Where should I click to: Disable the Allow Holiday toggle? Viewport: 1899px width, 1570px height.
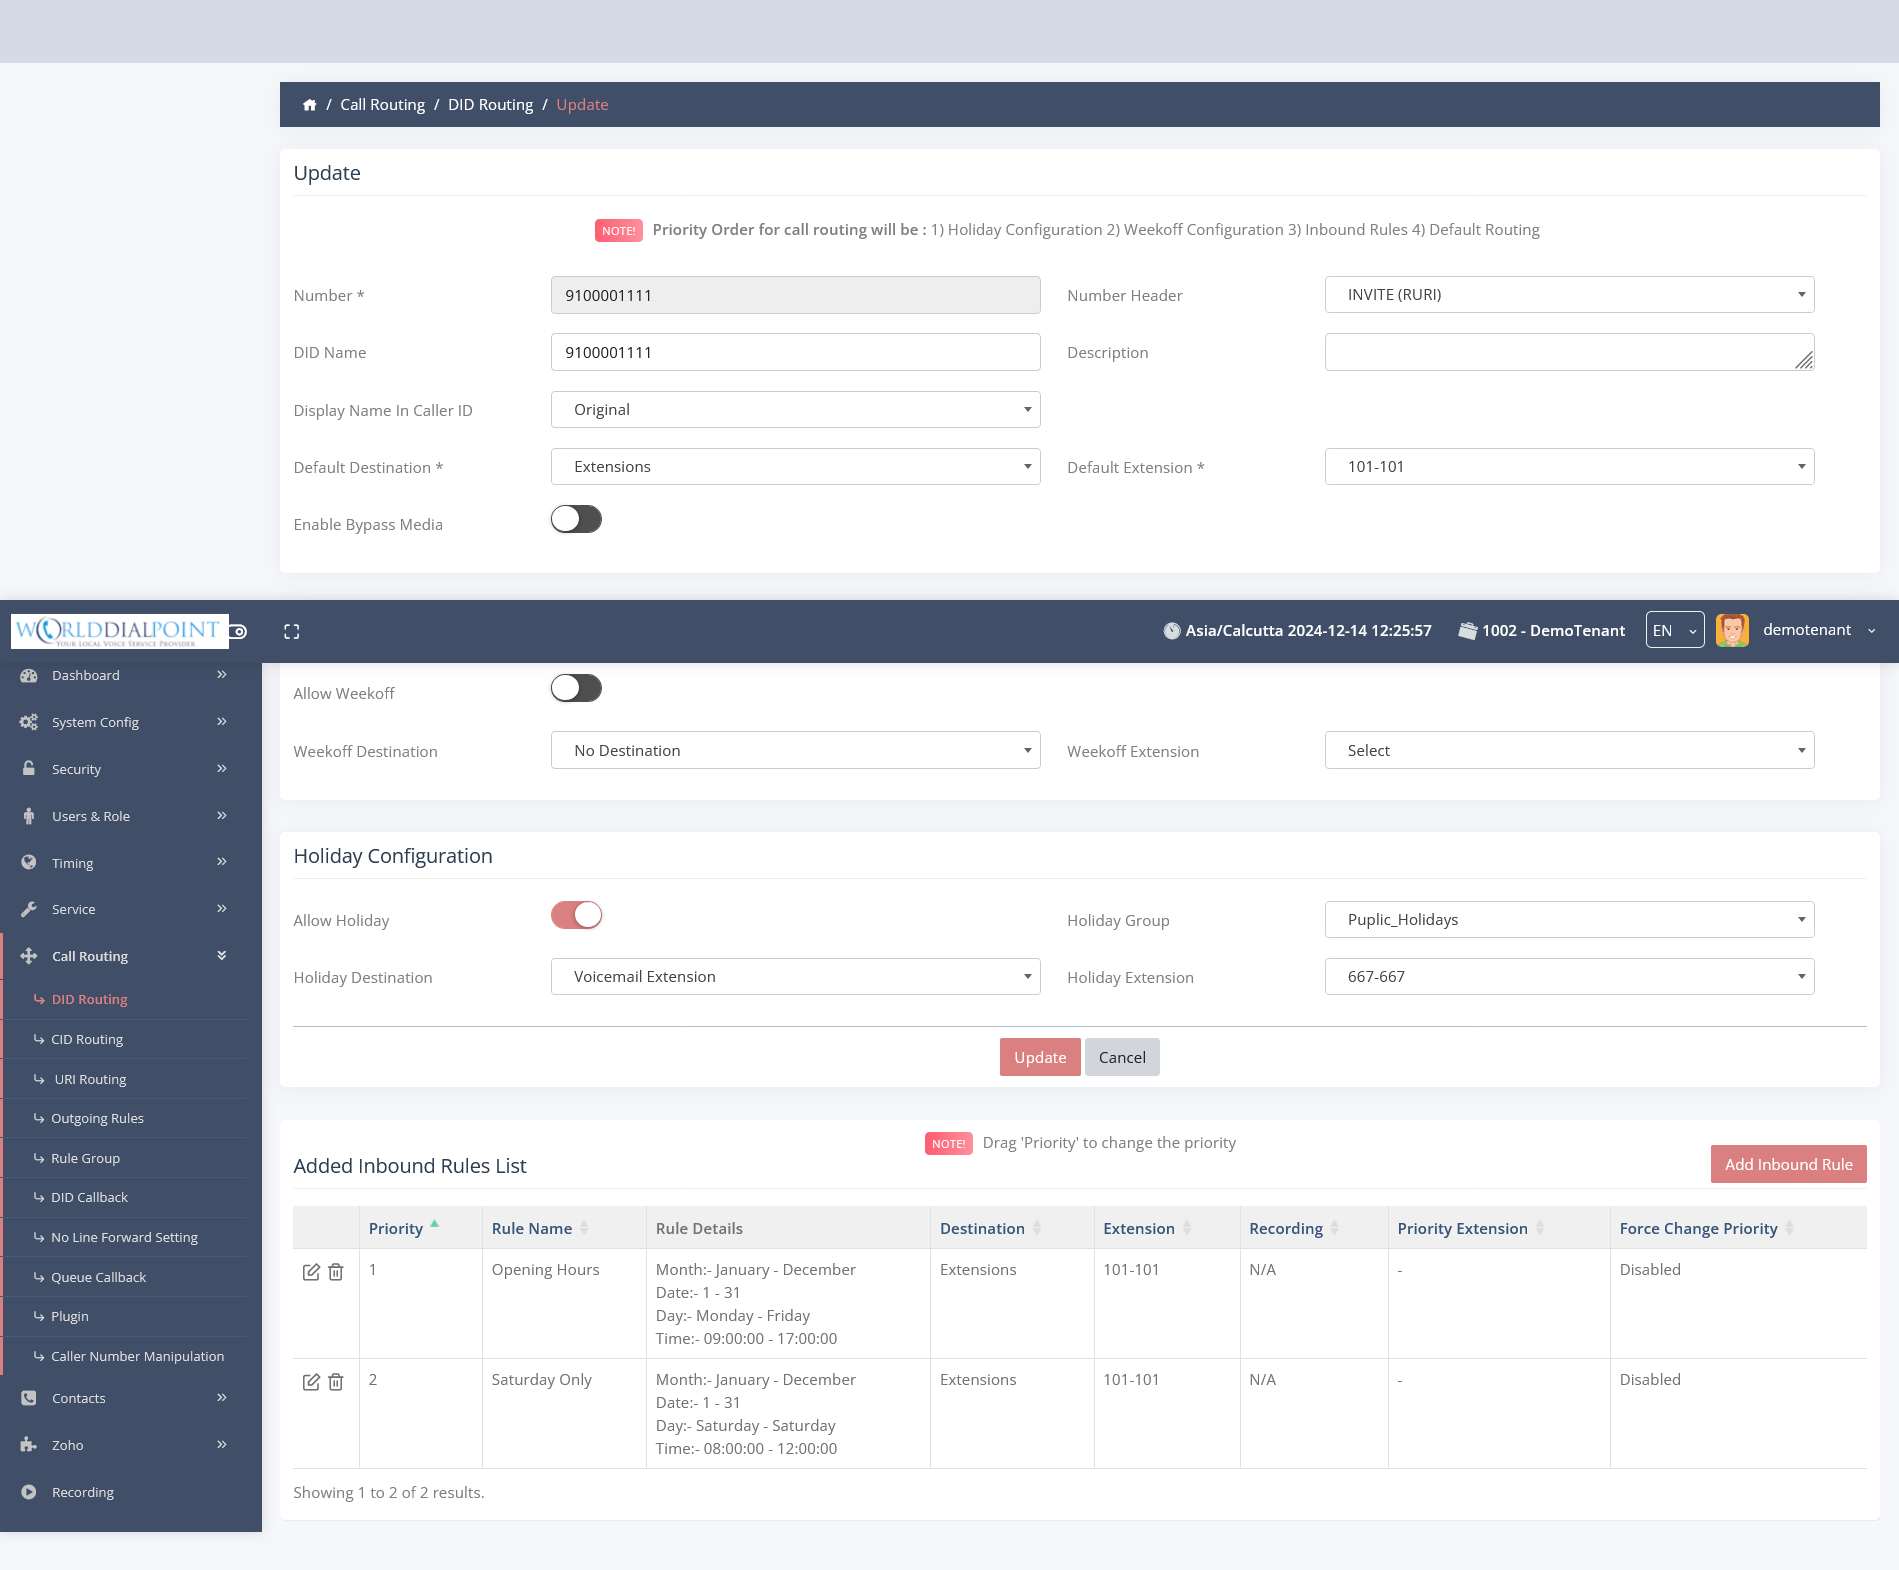[576, 915]
